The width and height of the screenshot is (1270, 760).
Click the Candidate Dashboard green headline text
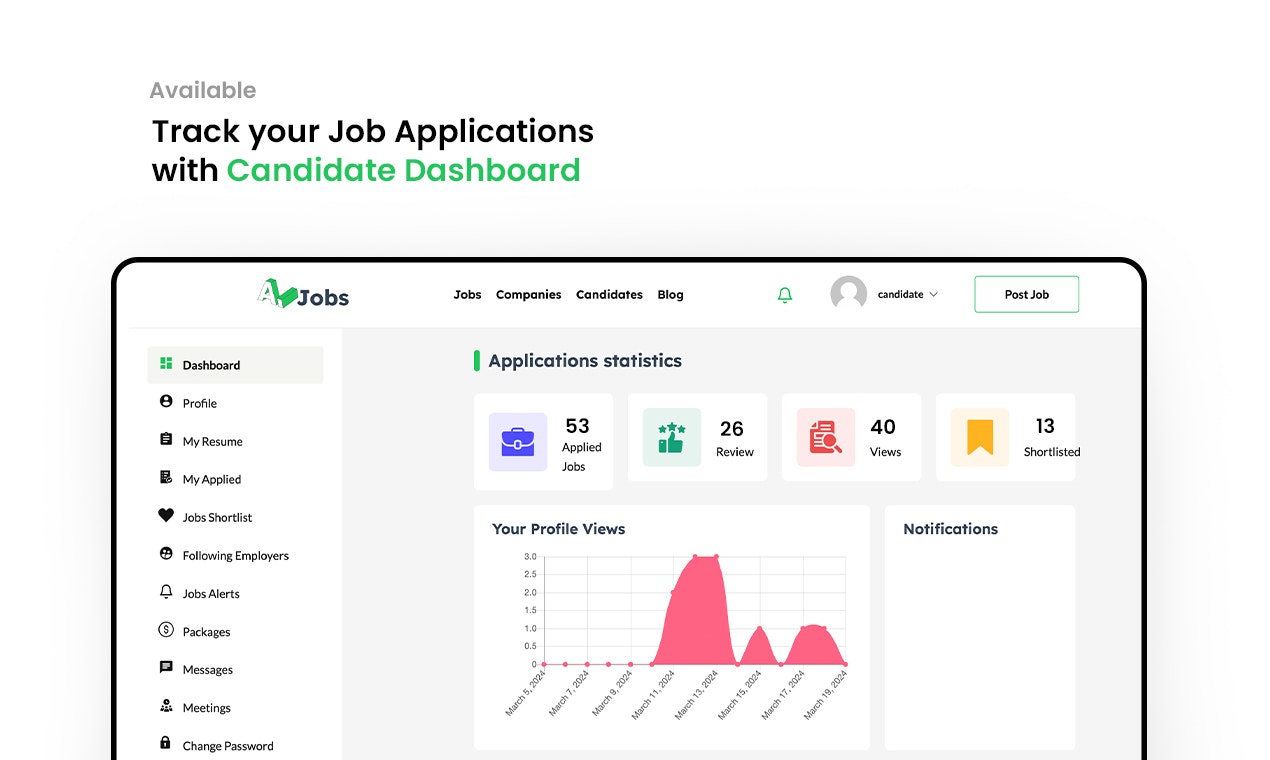point(403,170)
